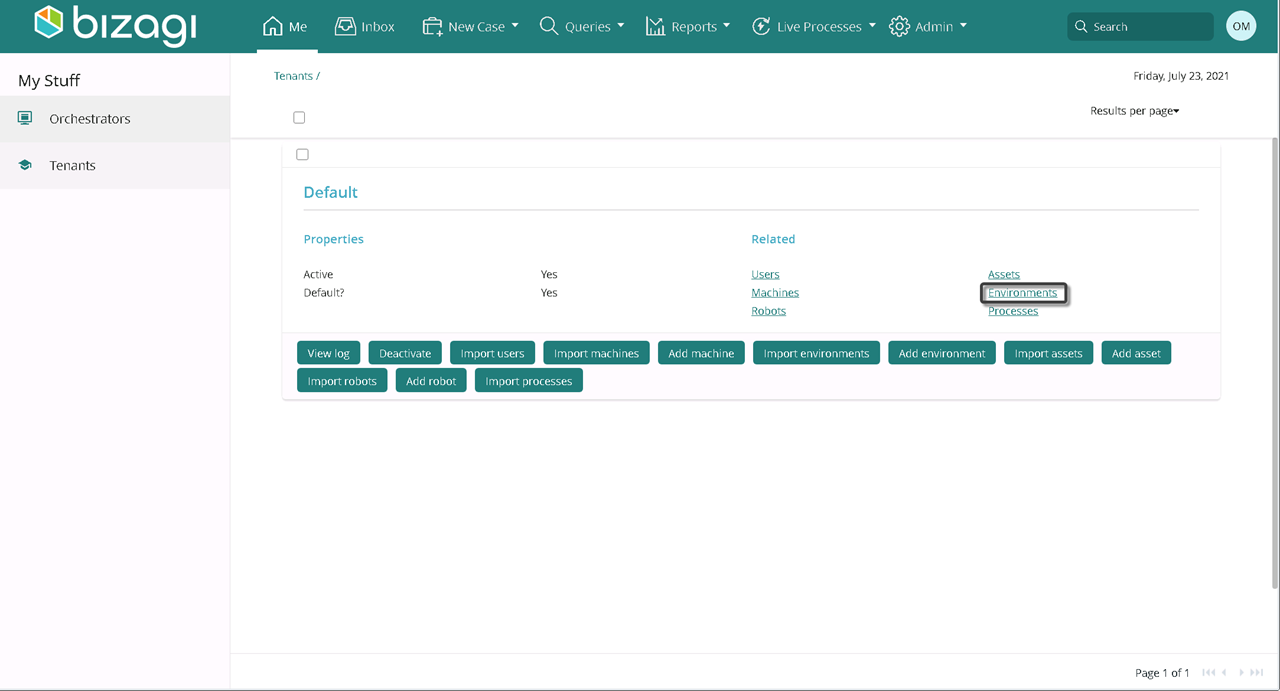Click the Import users button
1280x691 pixels.
(x=492, y=353)
